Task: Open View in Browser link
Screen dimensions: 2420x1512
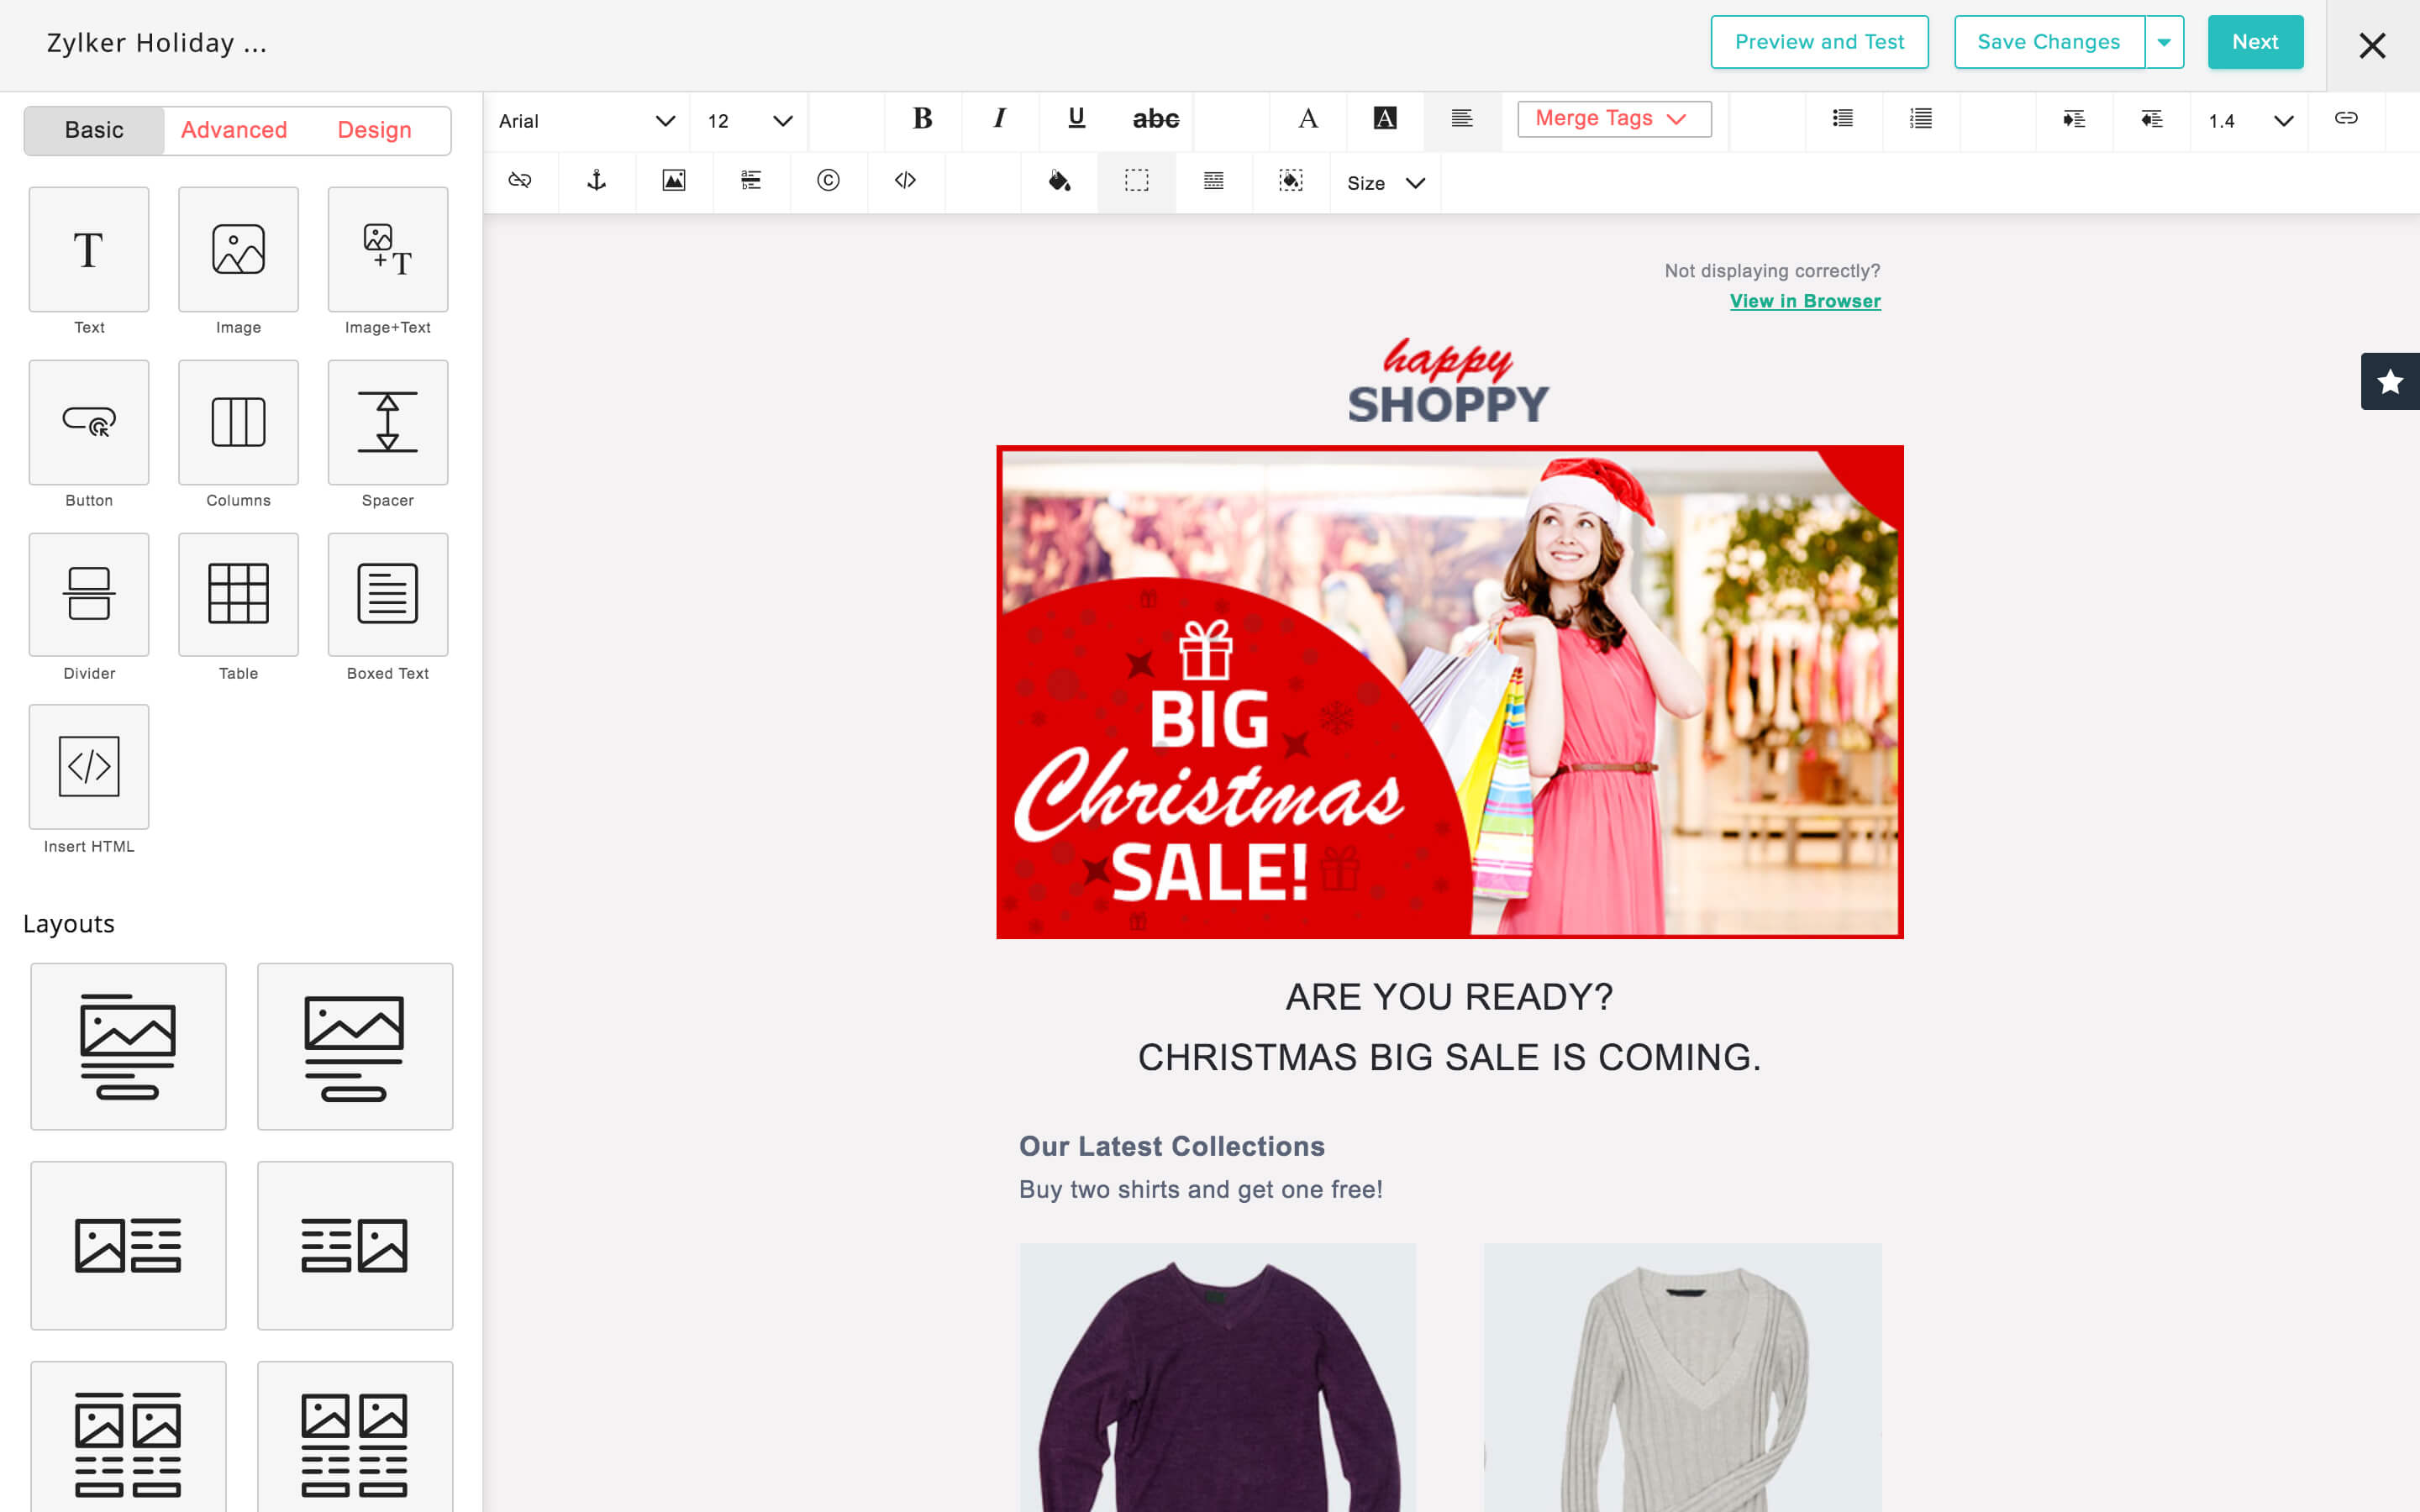Action: tap(1805, 301)
